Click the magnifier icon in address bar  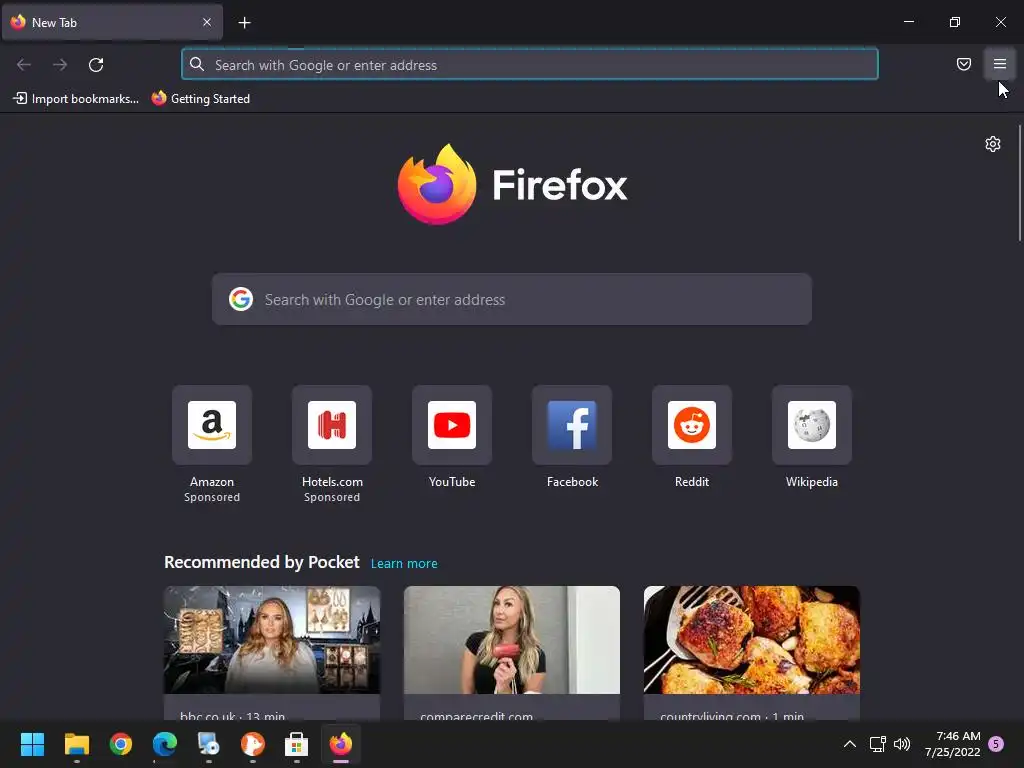click(197, 64)
